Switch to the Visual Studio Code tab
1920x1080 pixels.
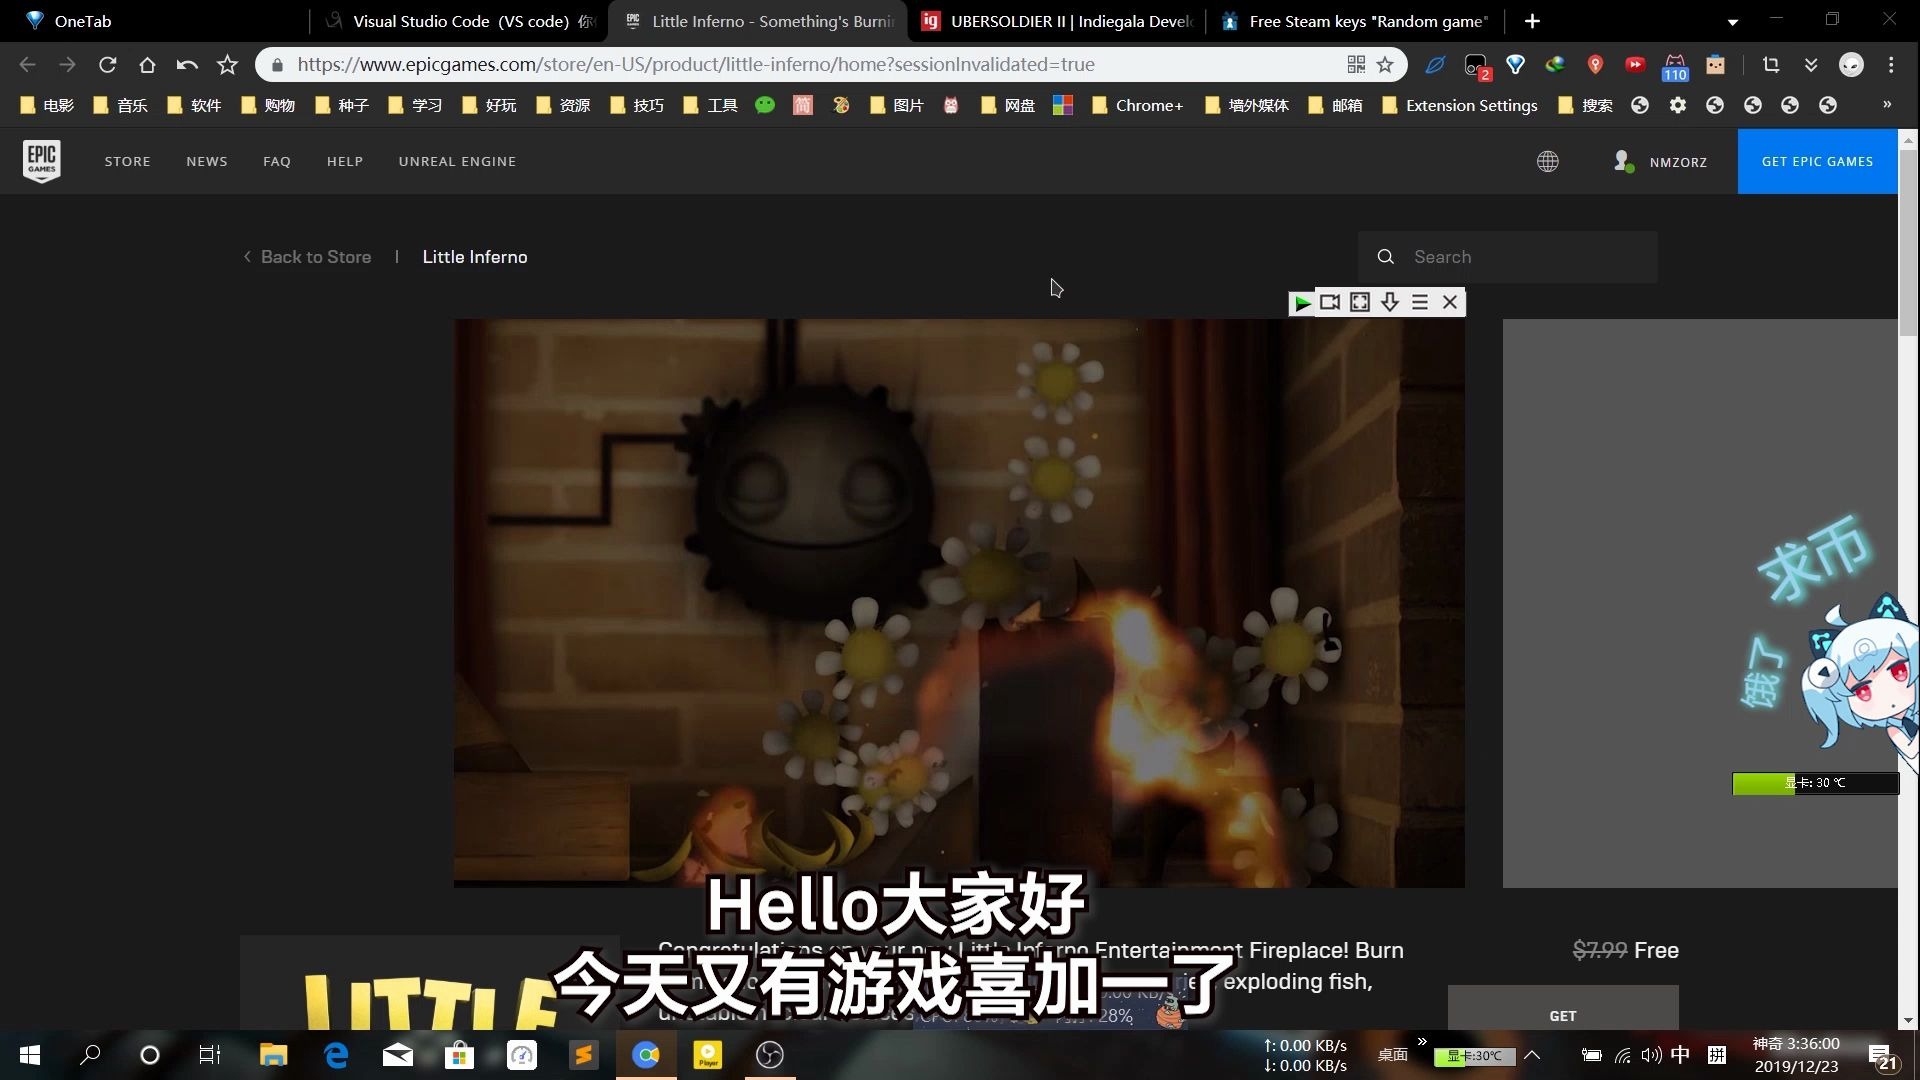pyautogui.click(x=460, y=21)
